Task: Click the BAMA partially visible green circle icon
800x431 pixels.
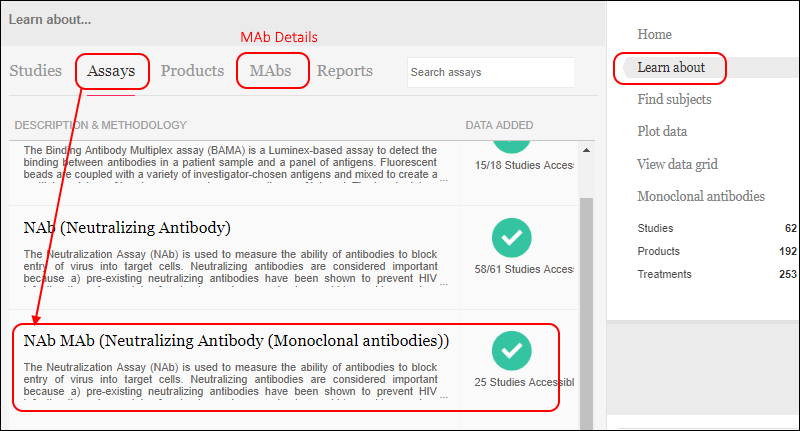Action: pos(512,147)
